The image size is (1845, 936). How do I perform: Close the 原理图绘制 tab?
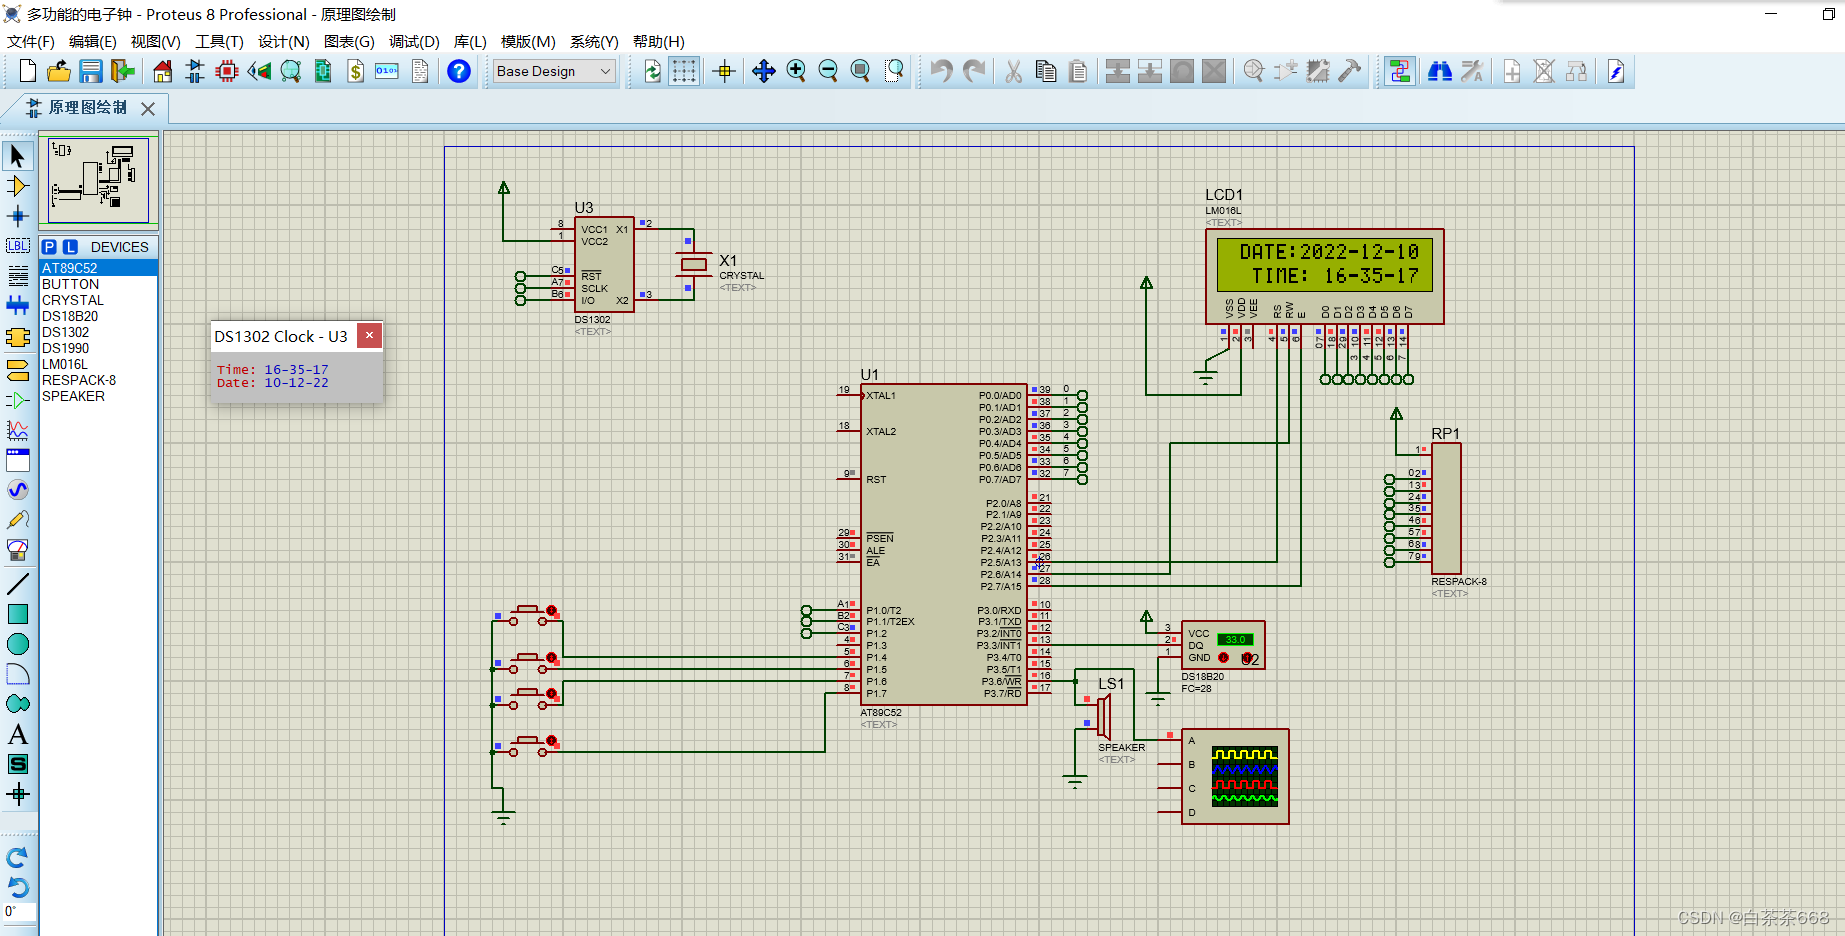(148, 108)
